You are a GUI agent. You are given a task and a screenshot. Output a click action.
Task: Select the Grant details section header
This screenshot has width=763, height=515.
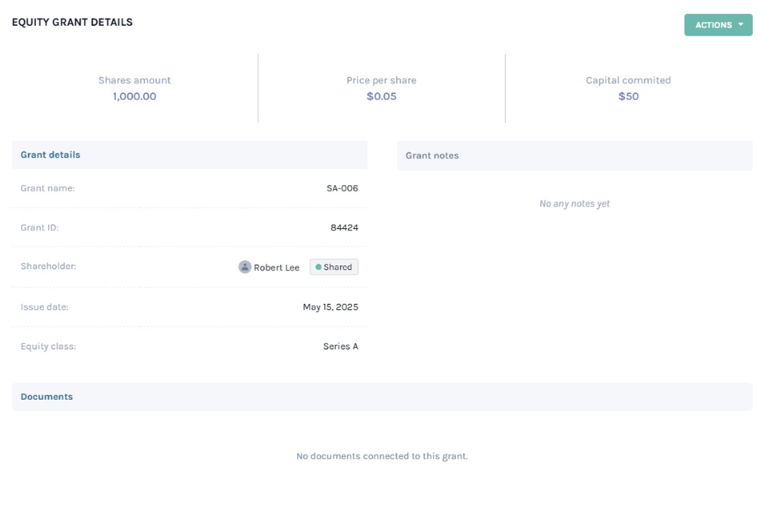pos(189,155)
